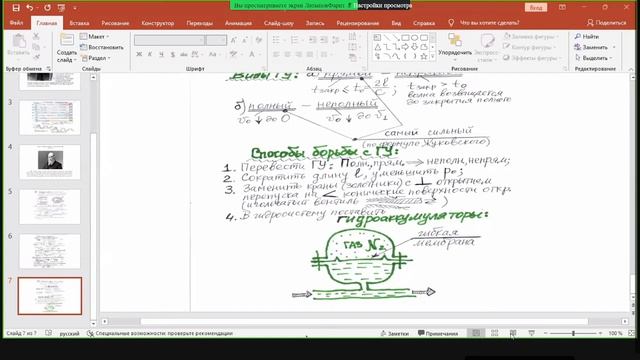Click the Найти find button

[587, 37]
